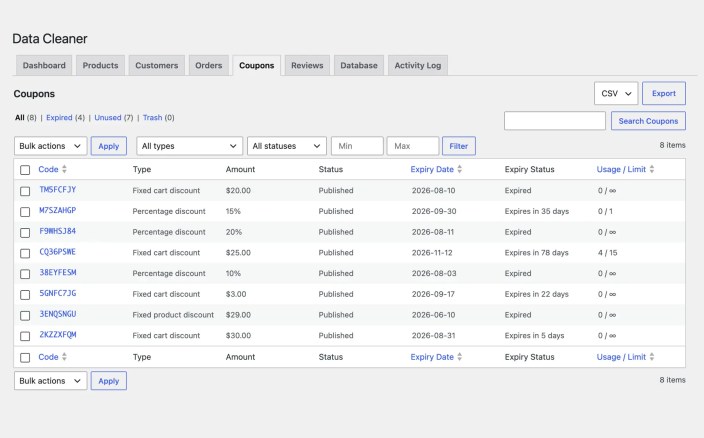
Task: Switch to the Customers tab
Action: pos(156,65)
